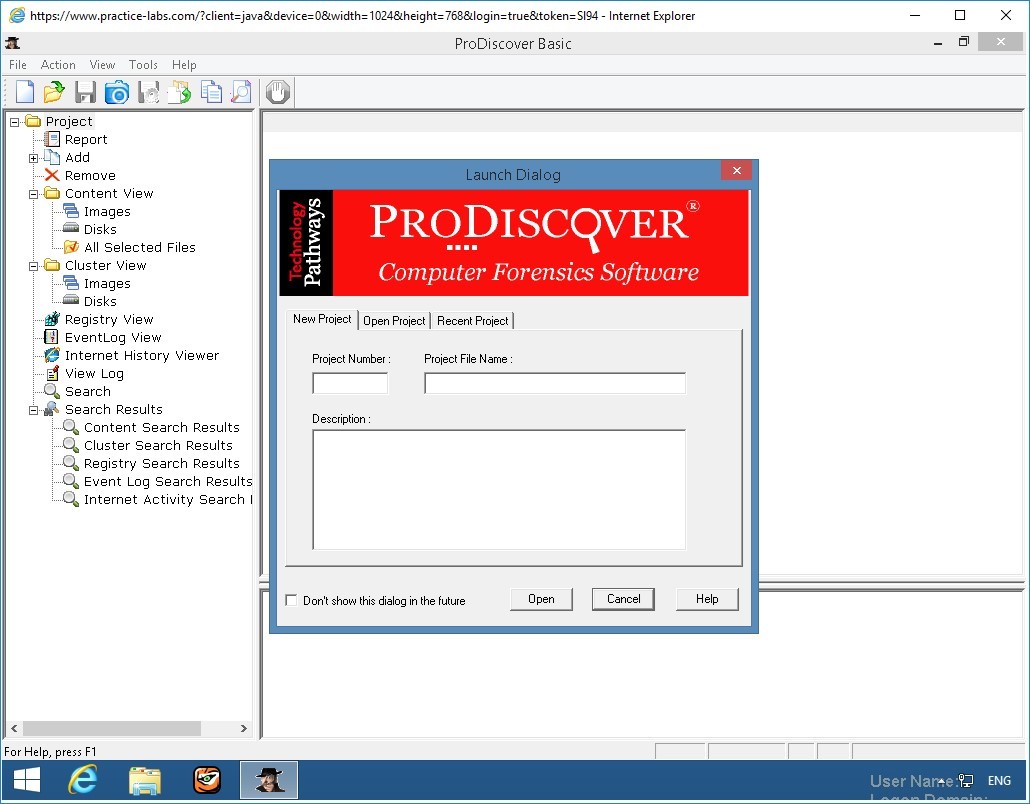Switch to the Open Project tab
Image resolution: width=1030 pixels, height=804 pixels.
pyautogui.click(x=394, y=321)
